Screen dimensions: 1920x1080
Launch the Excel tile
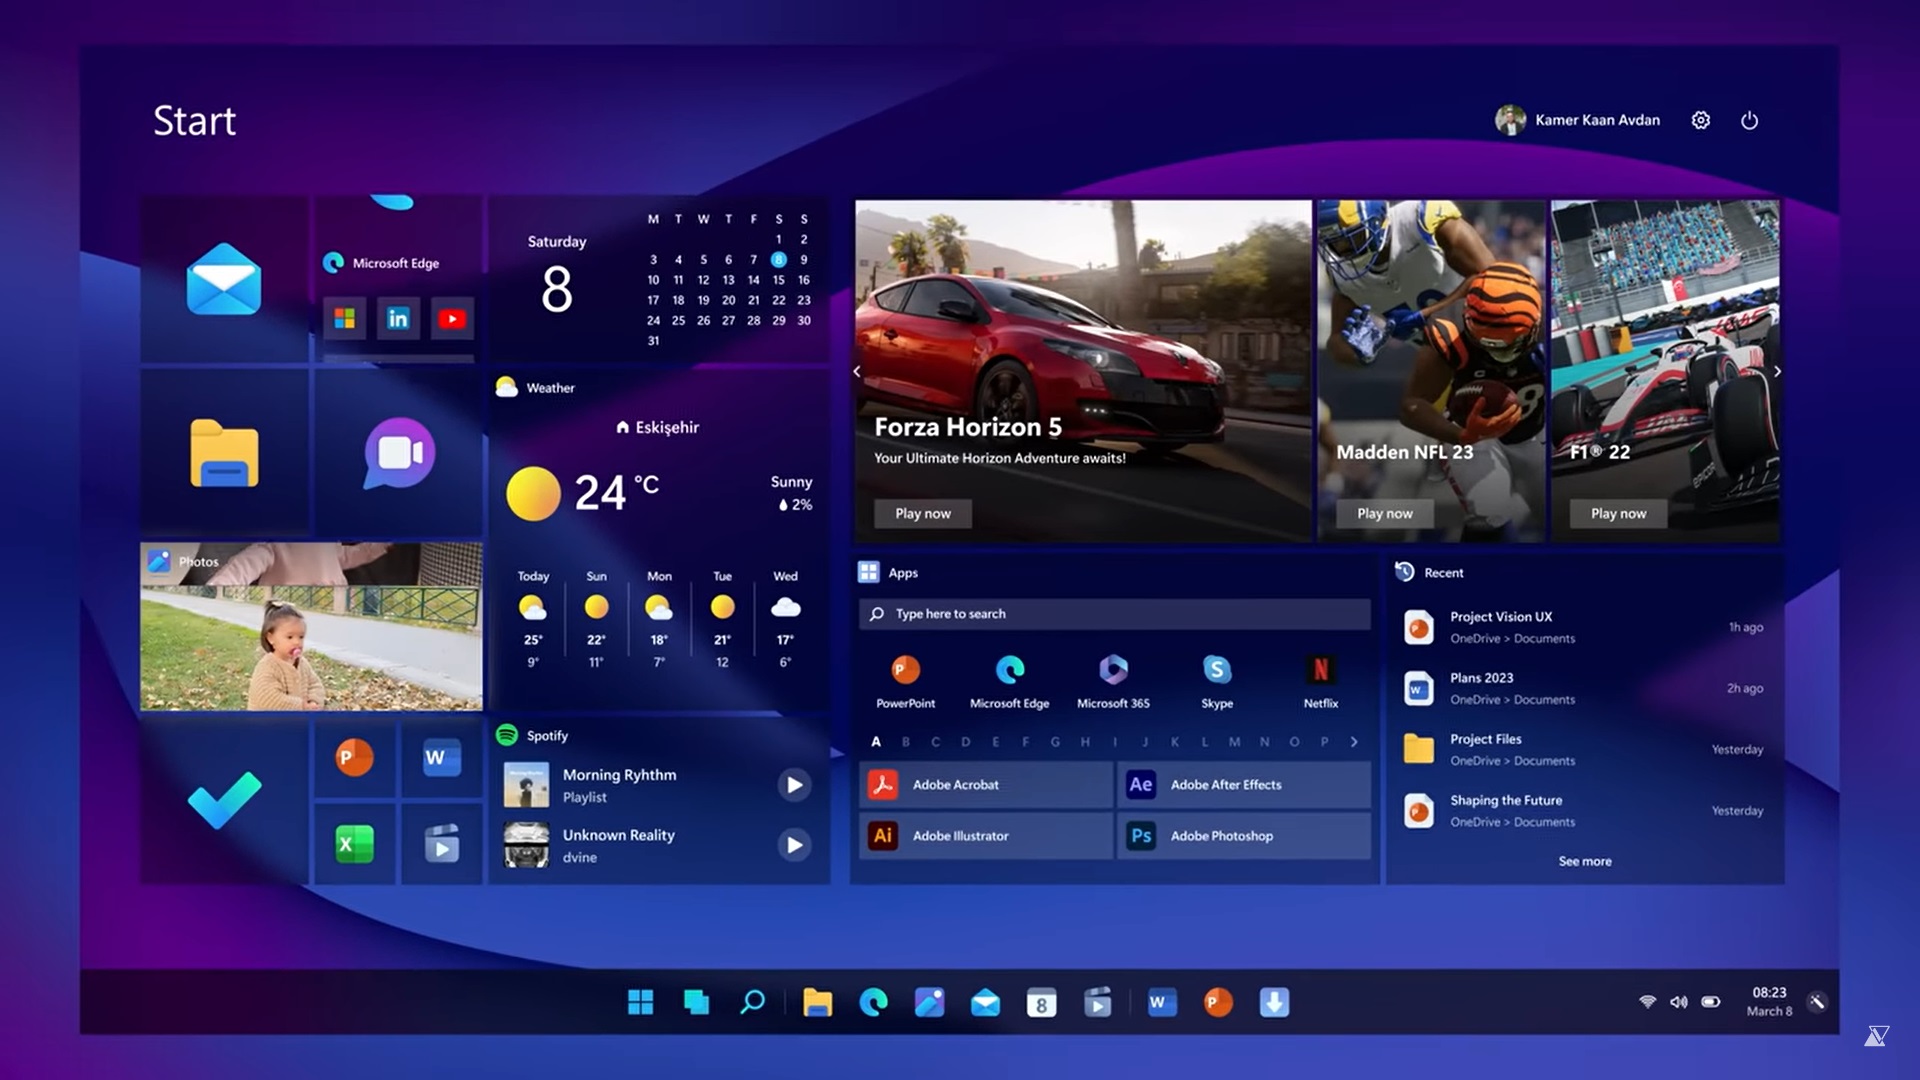pyautogui.click(x=354, y=845)
